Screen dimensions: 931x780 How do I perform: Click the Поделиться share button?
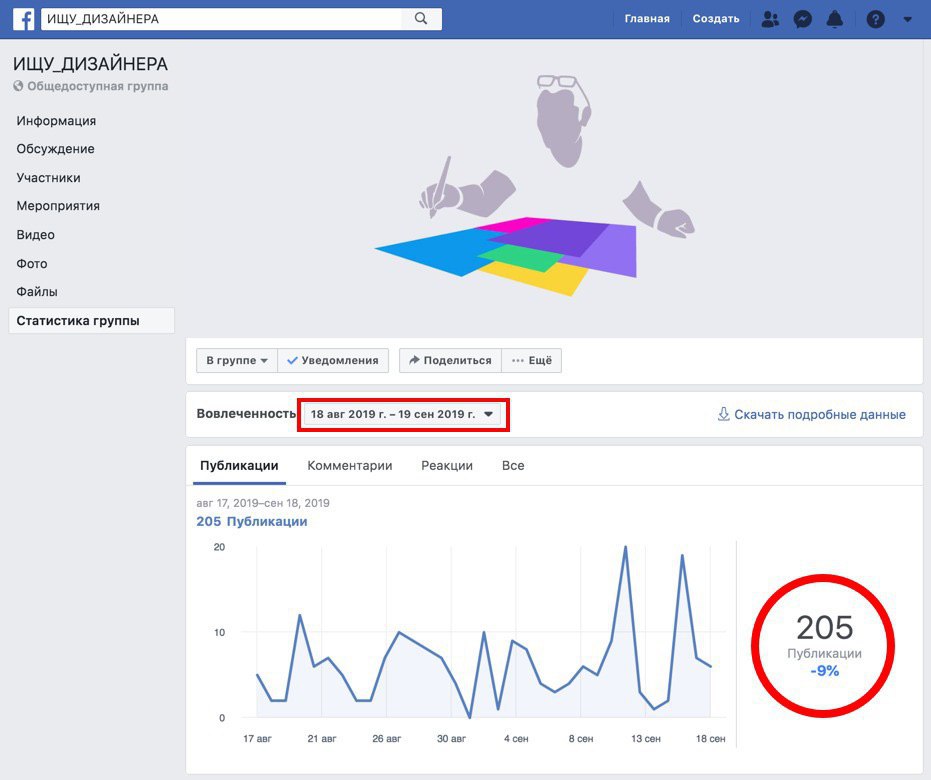[450, 360]
